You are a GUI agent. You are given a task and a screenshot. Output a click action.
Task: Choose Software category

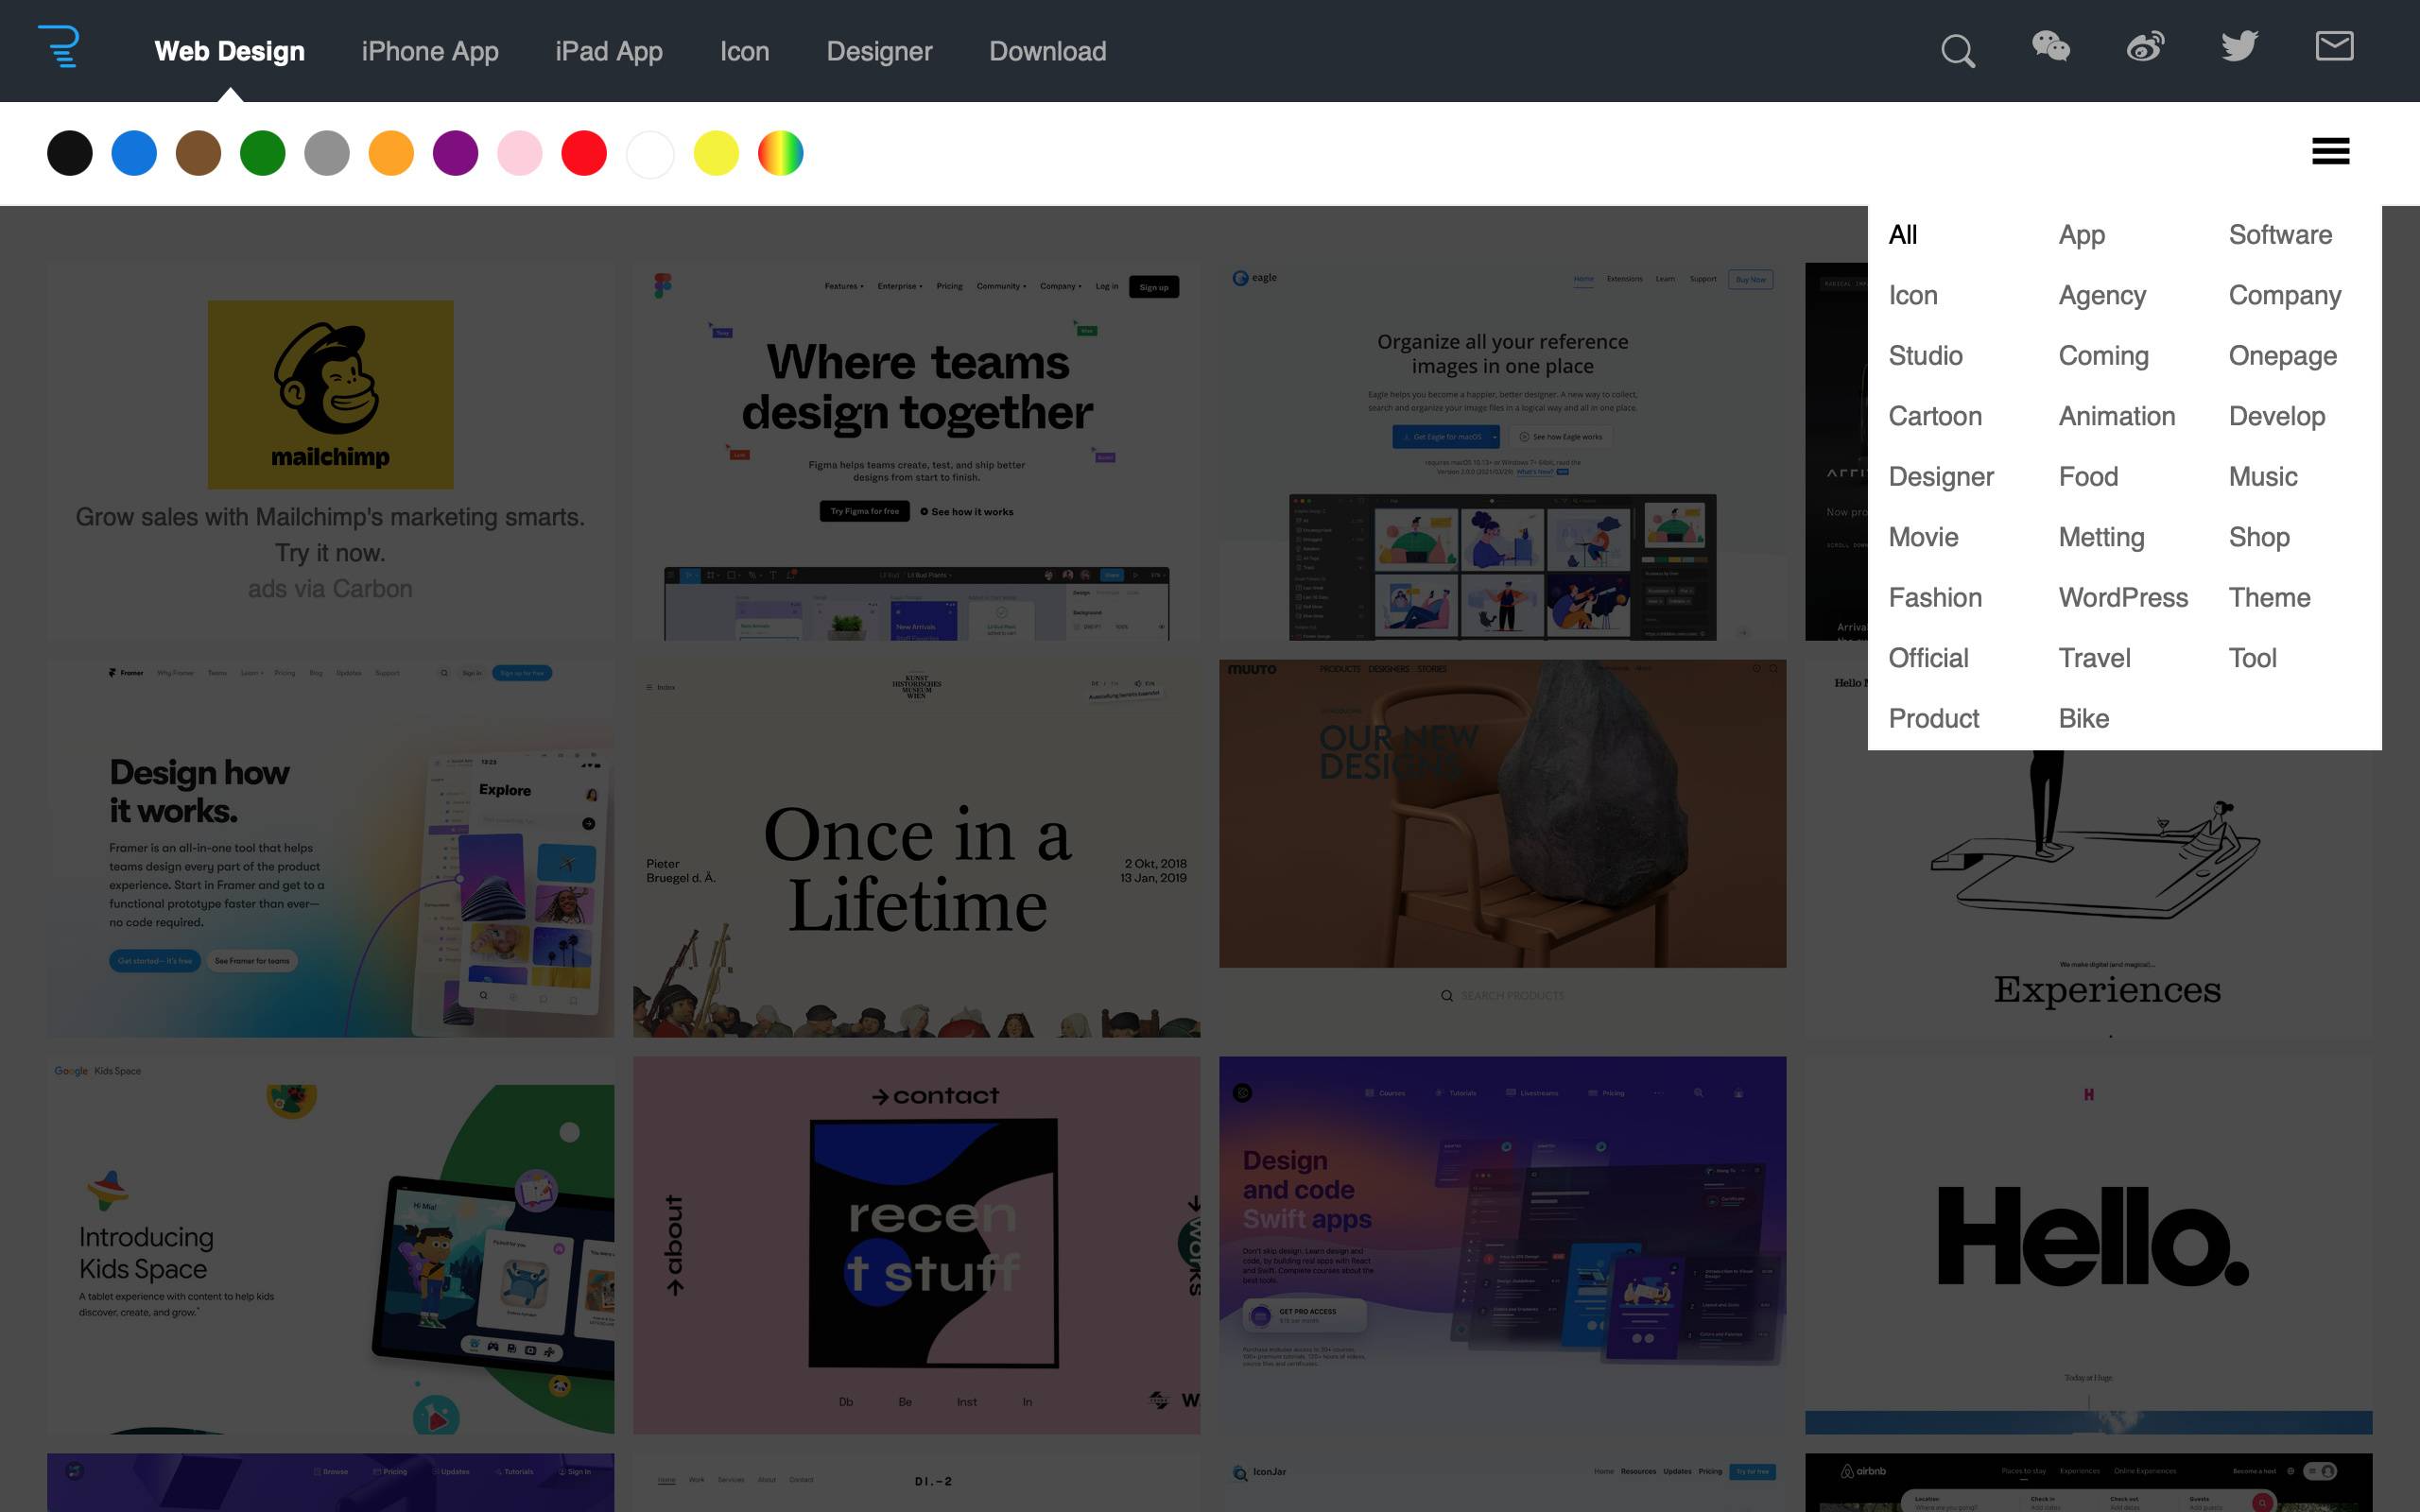point(2280,235)
